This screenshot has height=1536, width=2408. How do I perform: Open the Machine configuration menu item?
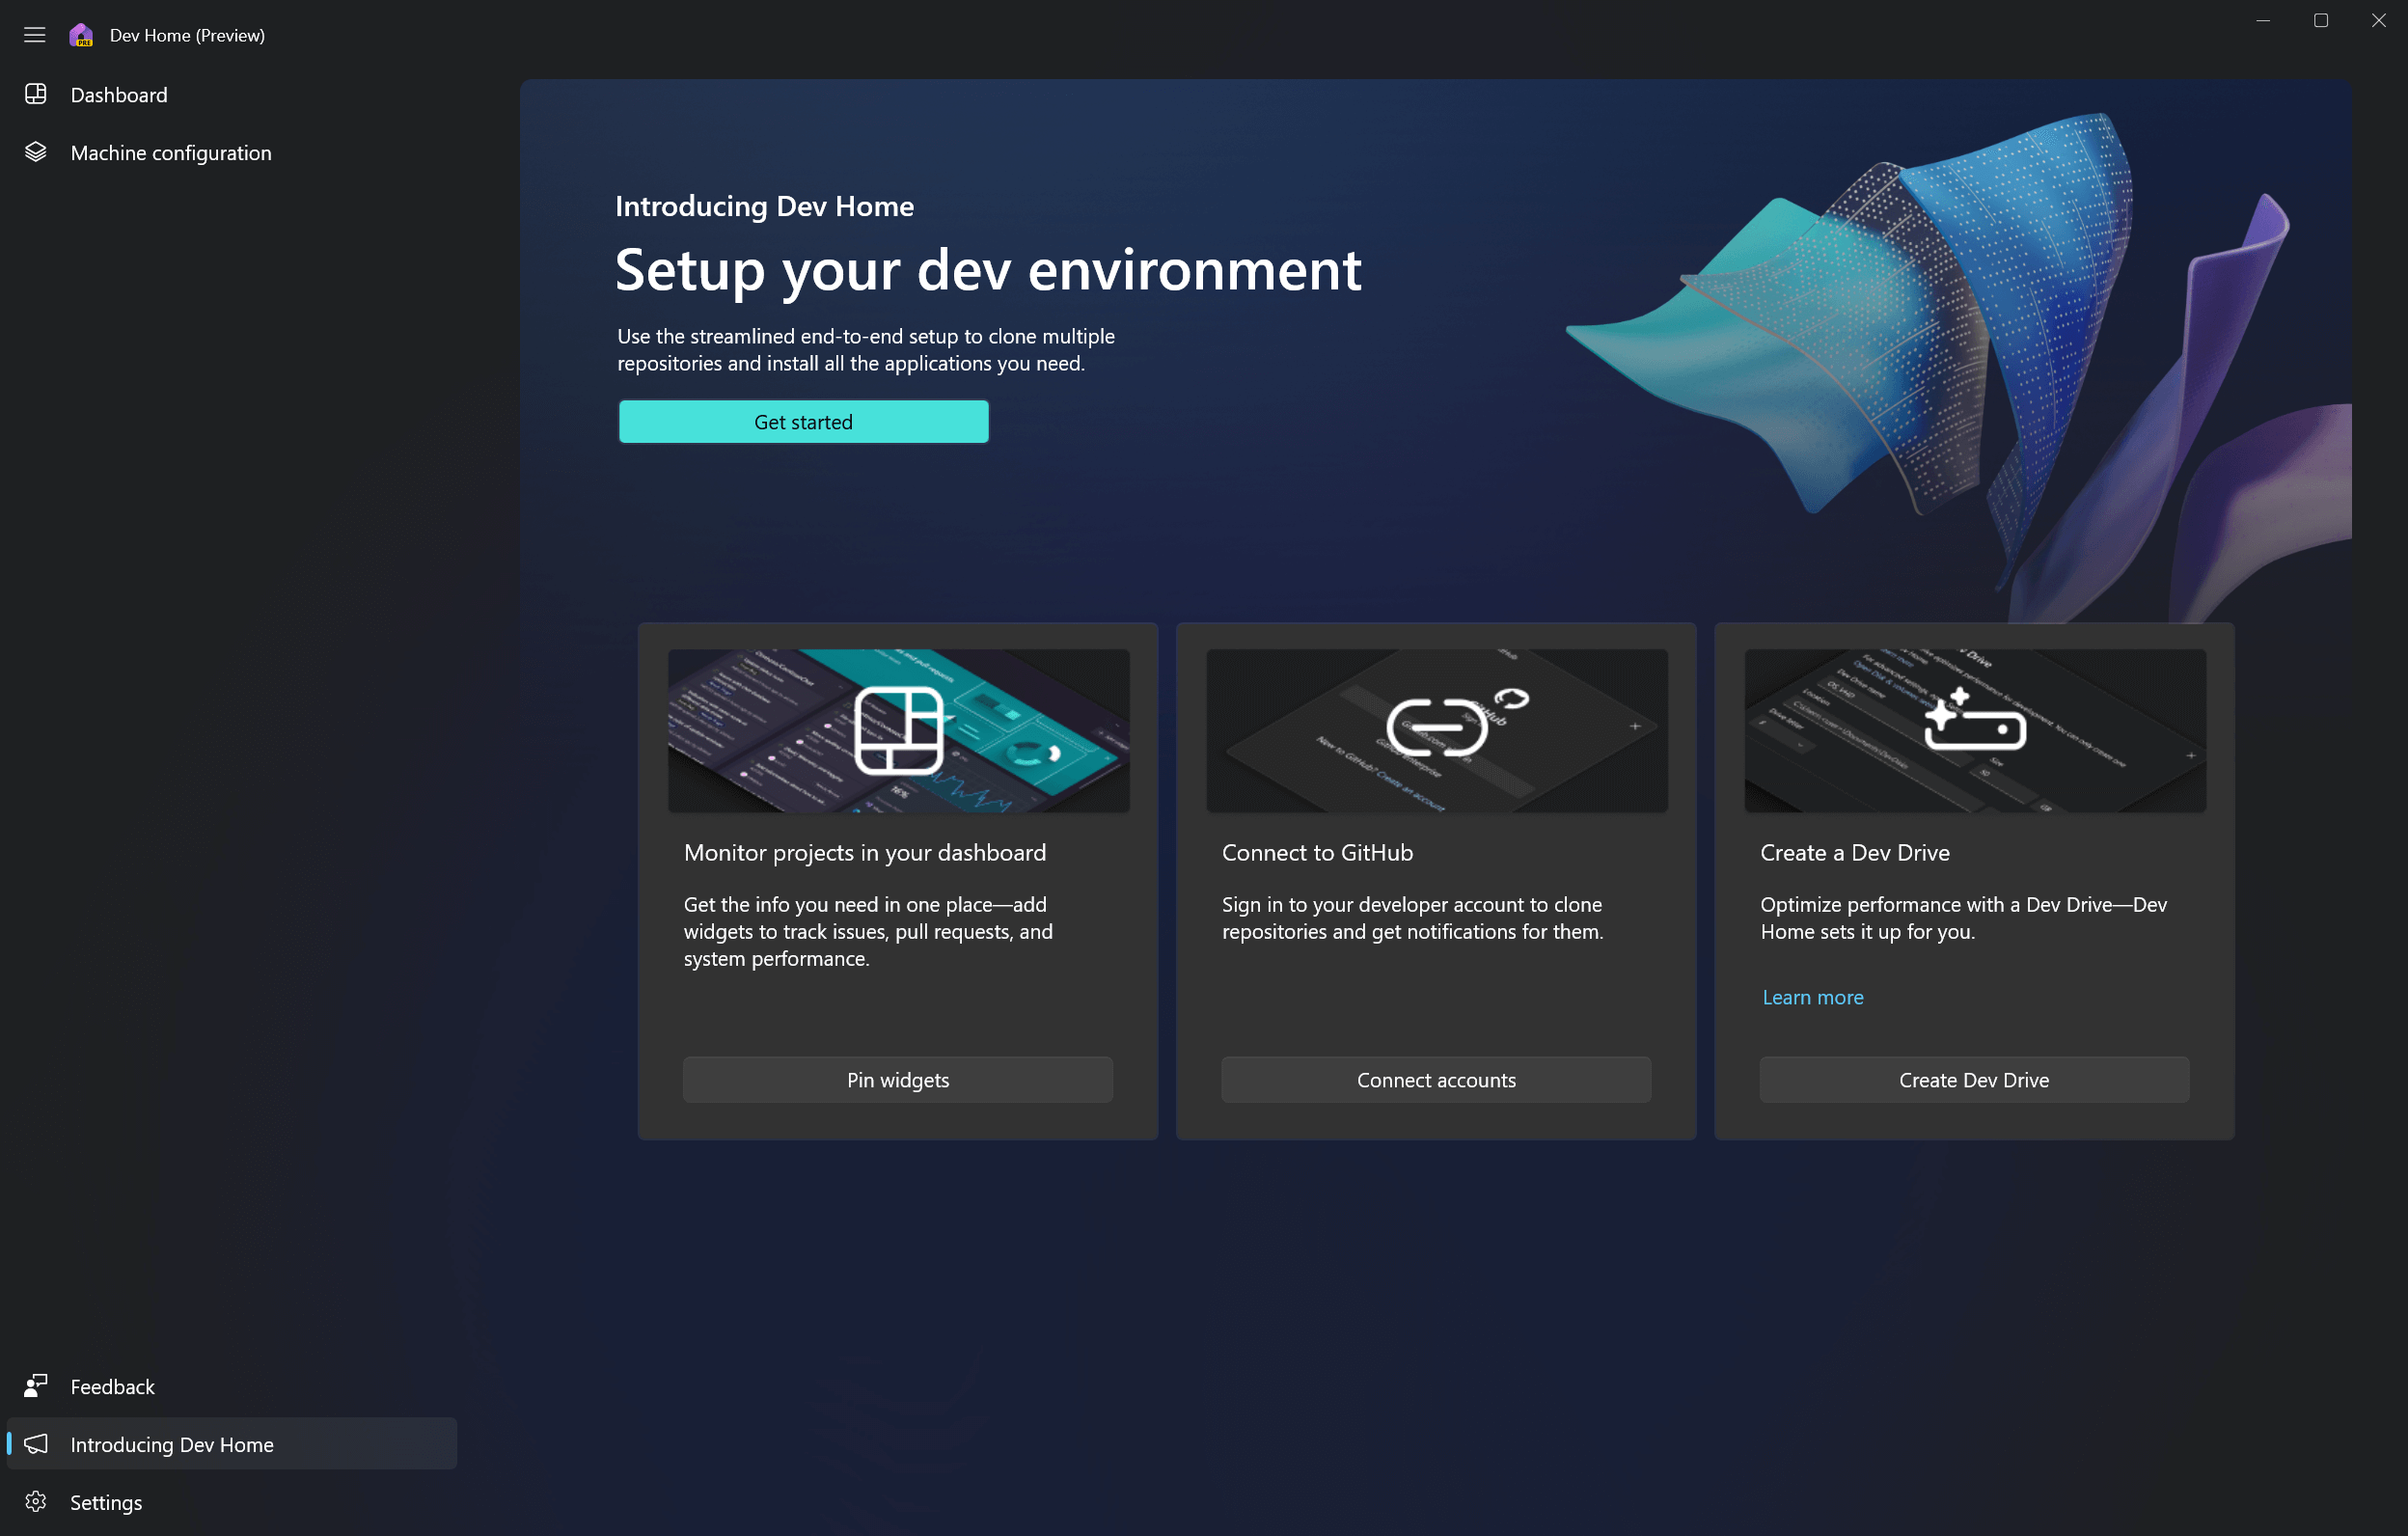click(170, 152)
